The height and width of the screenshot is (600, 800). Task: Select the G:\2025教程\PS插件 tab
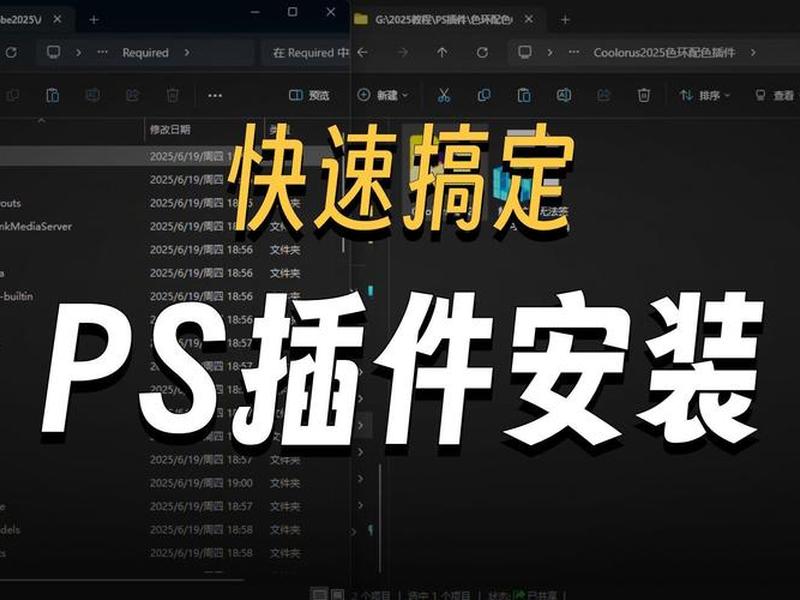coord(443,19)
